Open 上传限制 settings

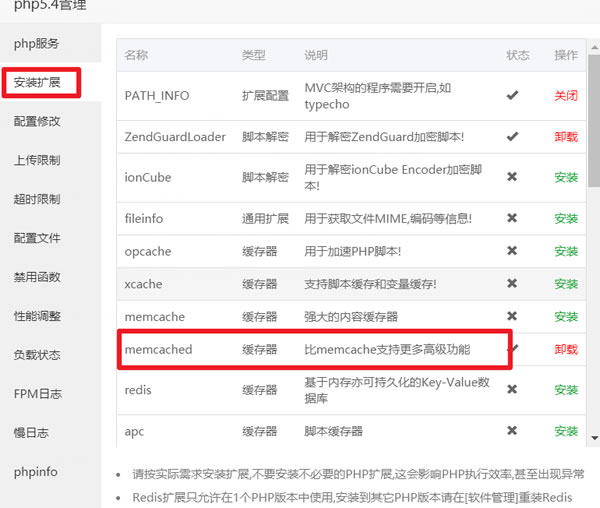[x=37, y=160]
